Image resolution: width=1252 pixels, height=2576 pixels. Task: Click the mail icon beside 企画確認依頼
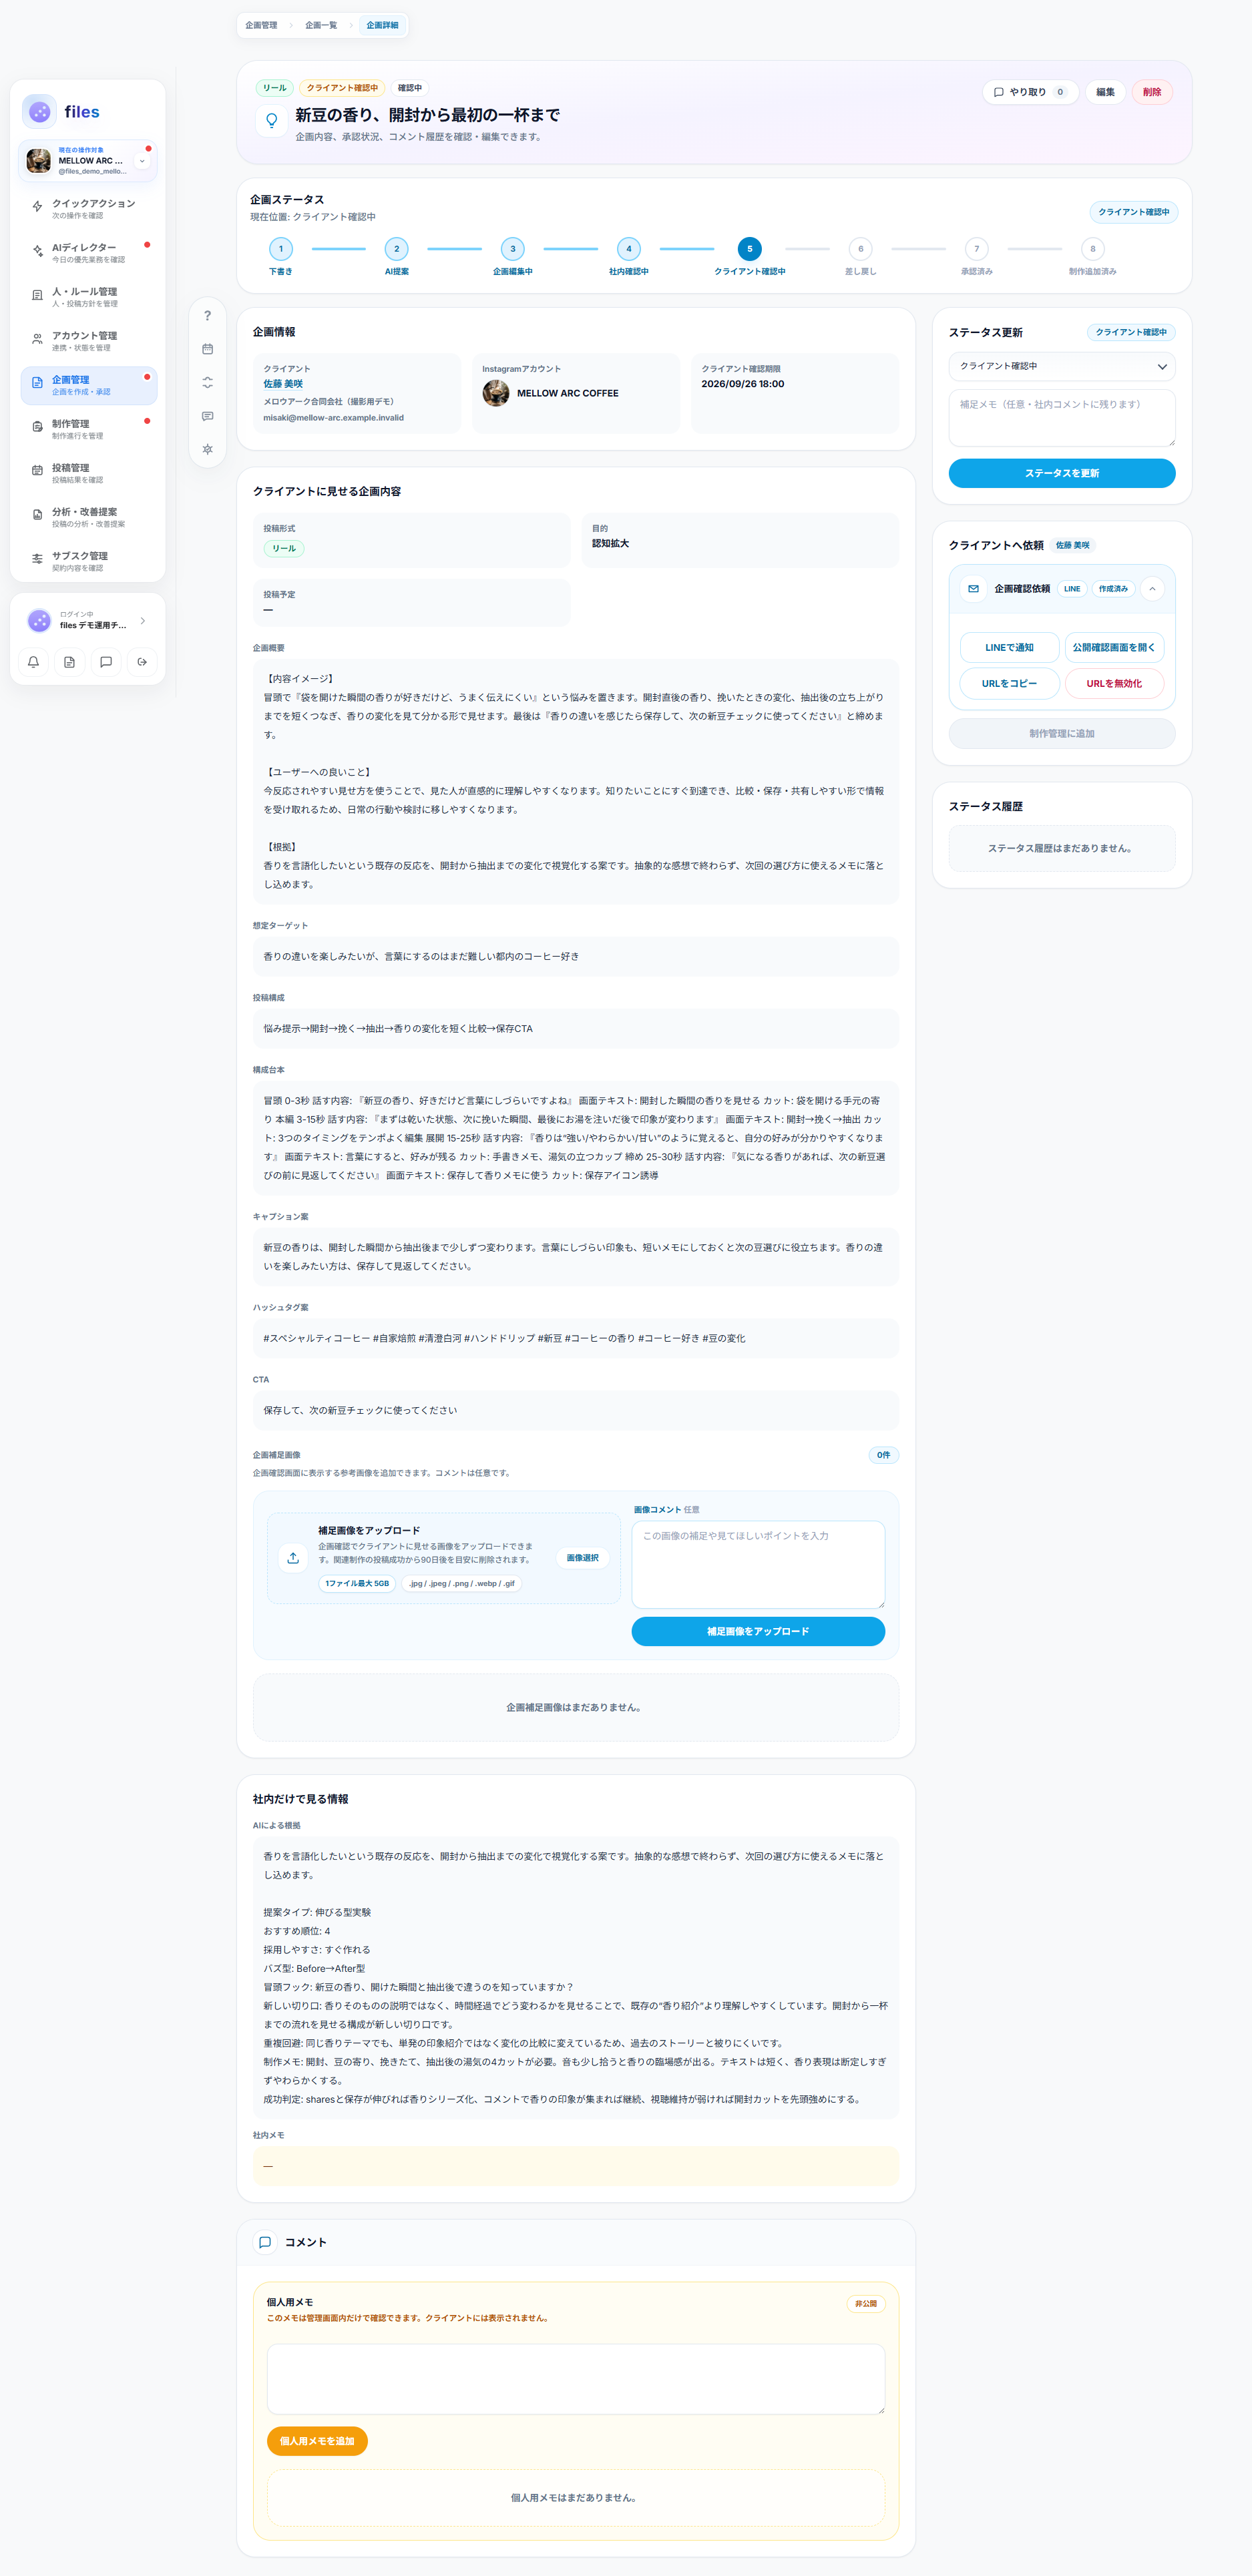click(973, 589)
